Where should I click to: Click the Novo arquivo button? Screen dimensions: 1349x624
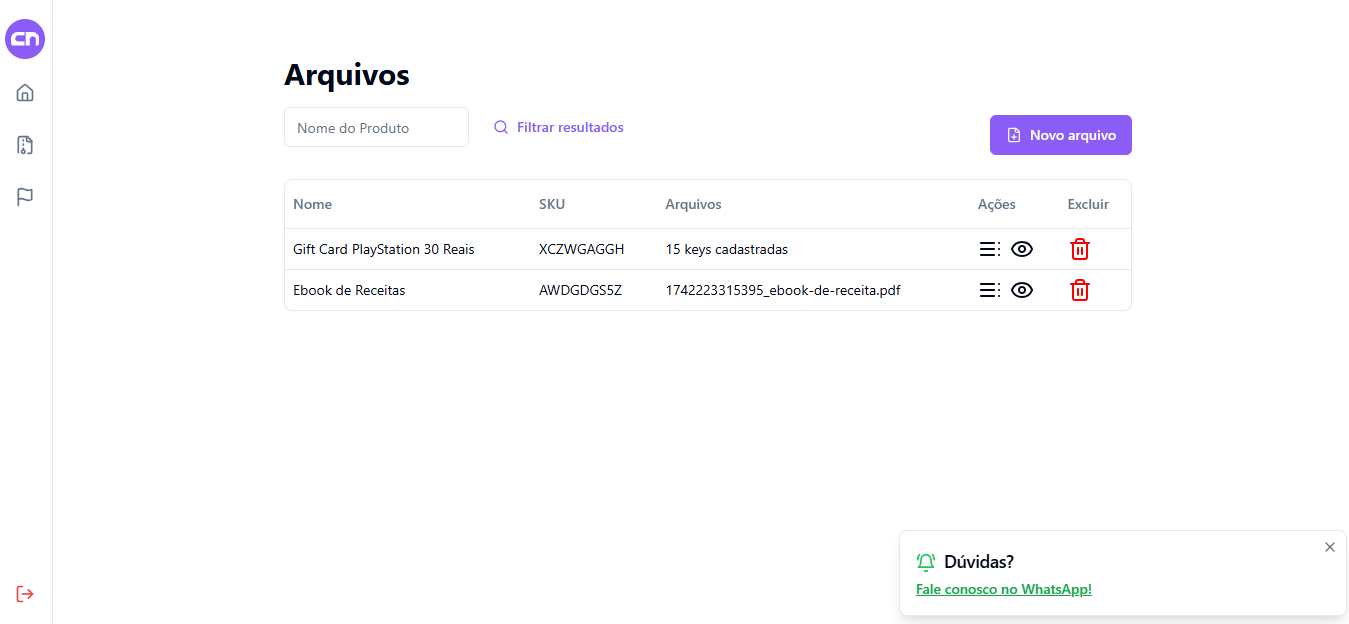coord(1060,135)
